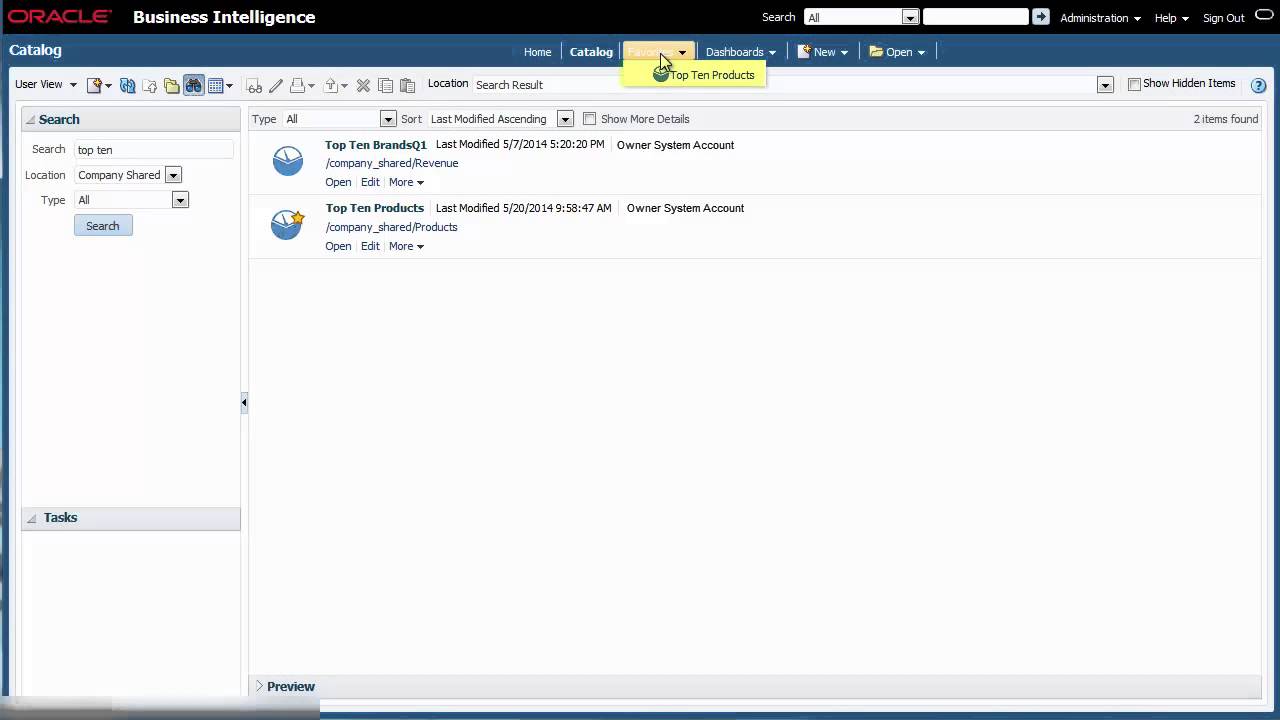Click Top Ten Products title in results
Viewport: 1280px width, 720px height.
click(x=375, y=208)
